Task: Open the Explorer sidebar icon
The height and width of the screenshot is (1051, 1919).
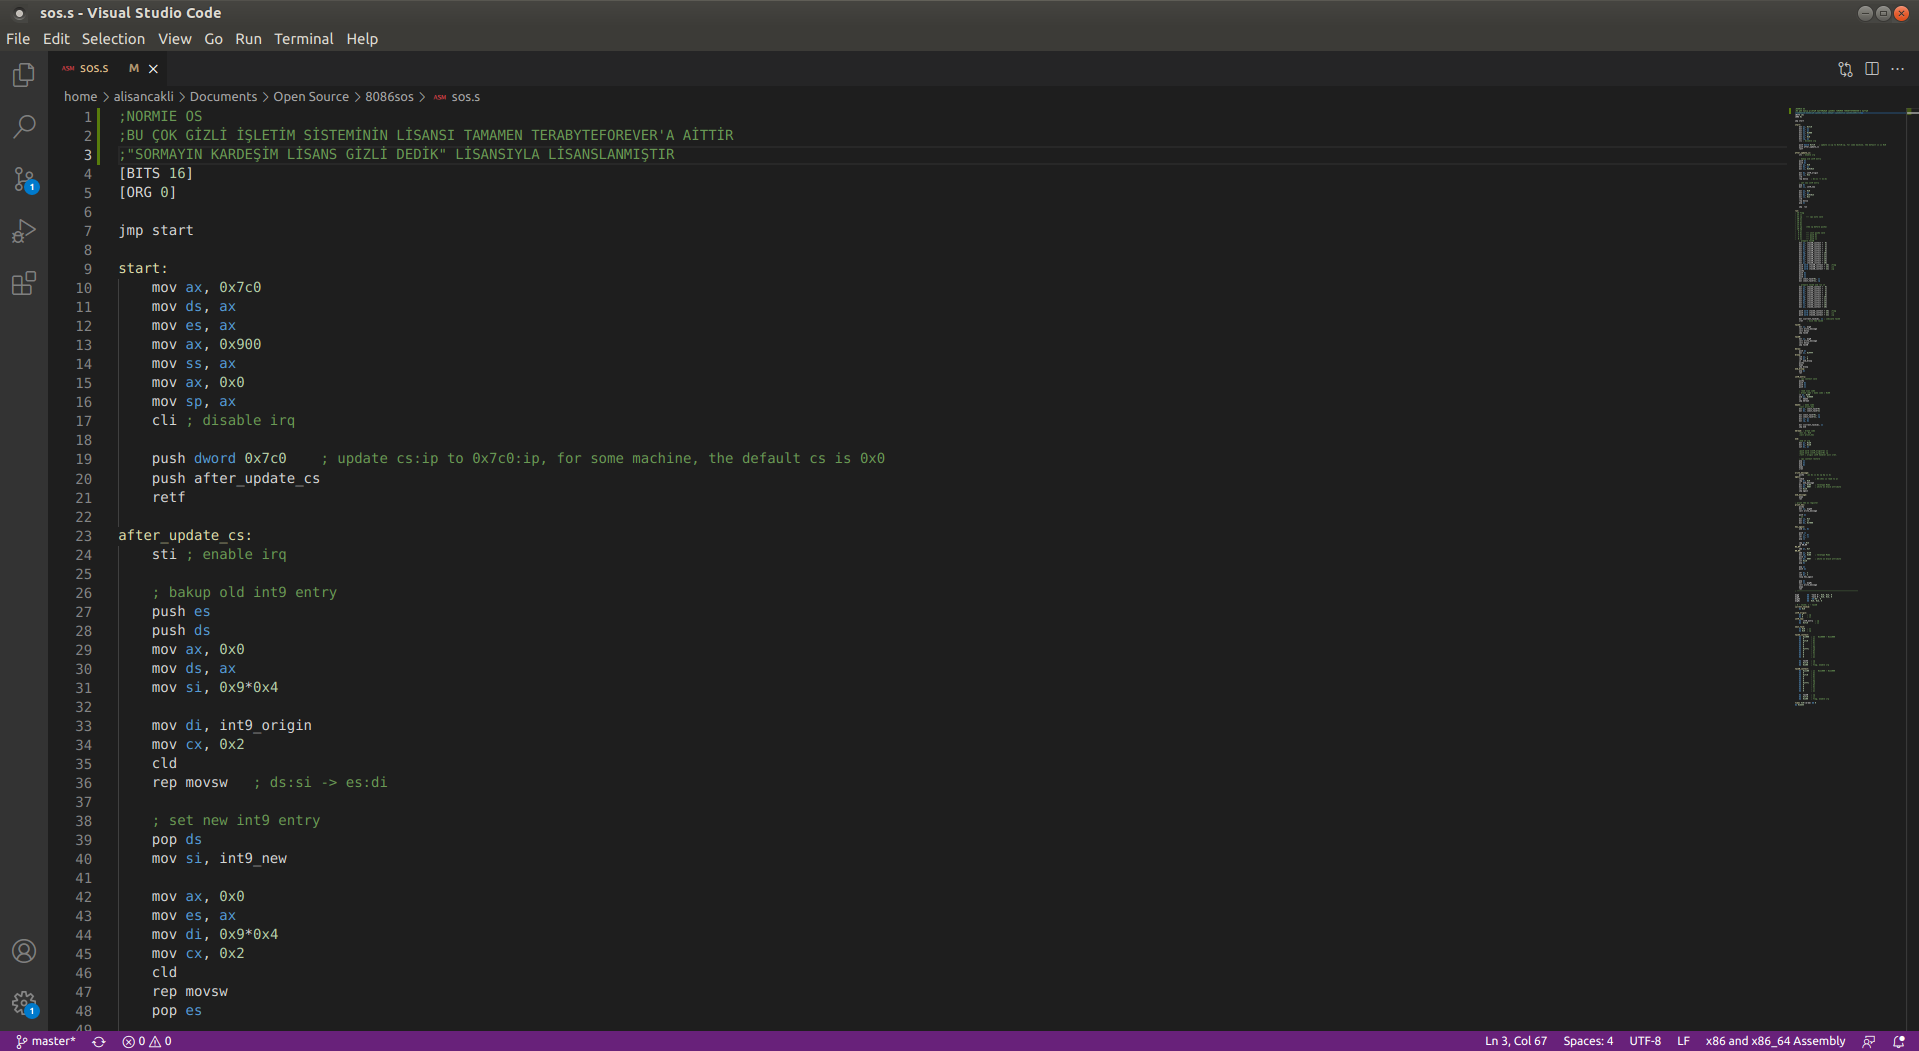Action: [23, 74]
